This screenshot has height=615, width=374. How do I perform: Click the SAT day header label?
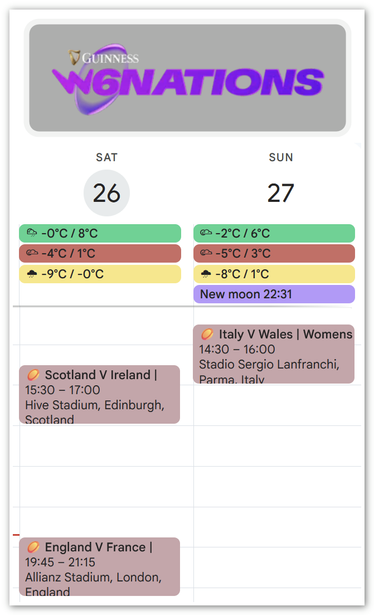[107, 157]
